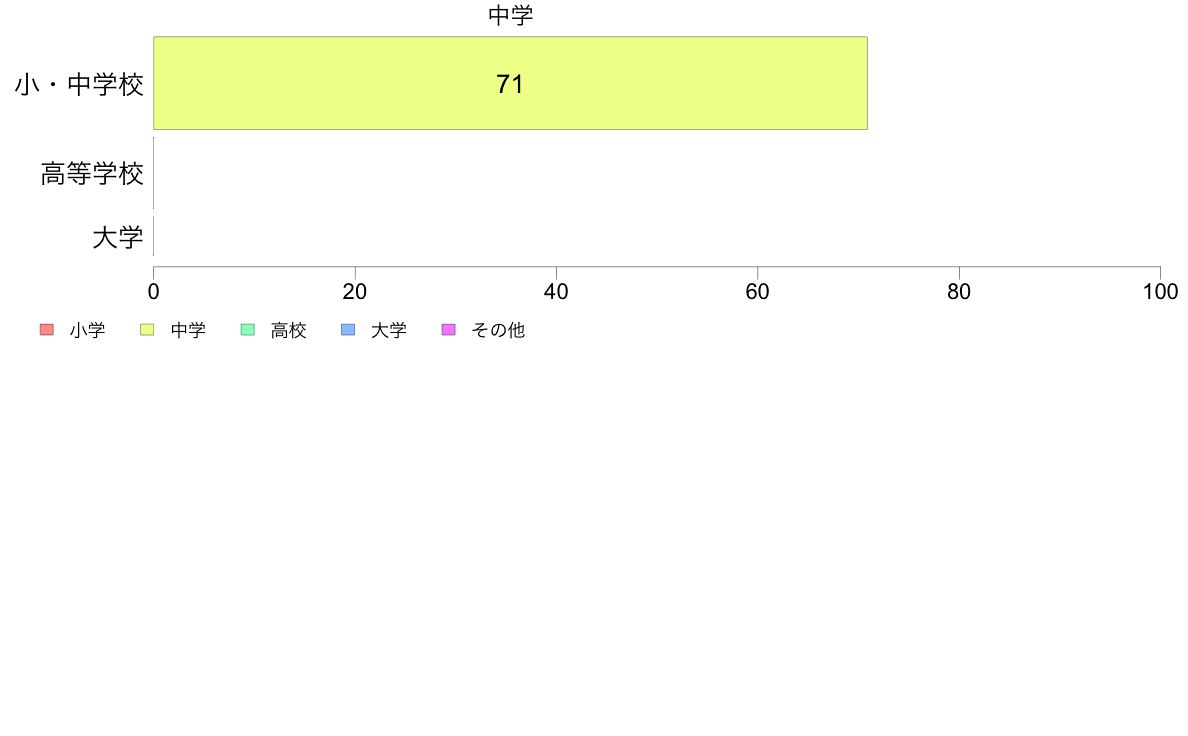Select the 大学 axis category label
This screenshot has width=1188, height=736.
pyautogui.click(x=117, y=237)
